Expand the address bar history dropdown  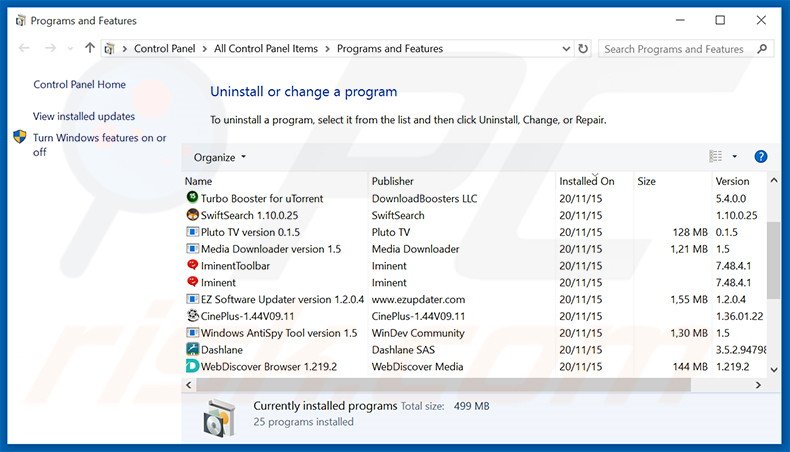click(566, 49)
